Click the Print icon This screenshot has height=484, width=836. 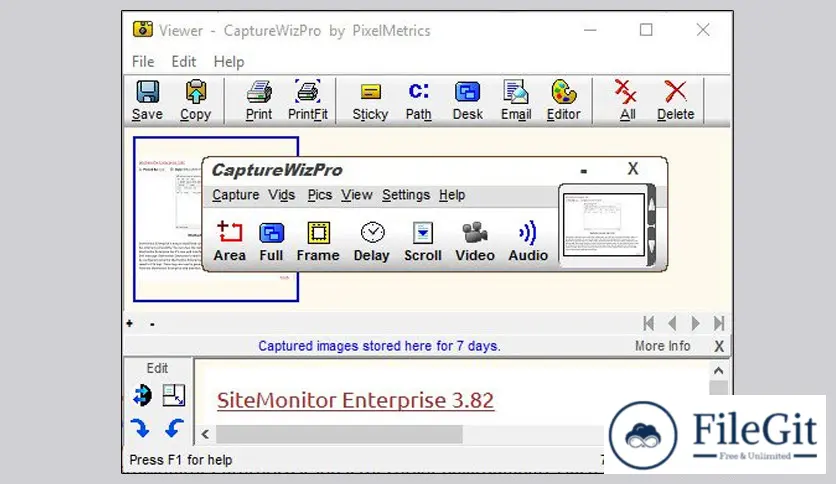(259, 101)
